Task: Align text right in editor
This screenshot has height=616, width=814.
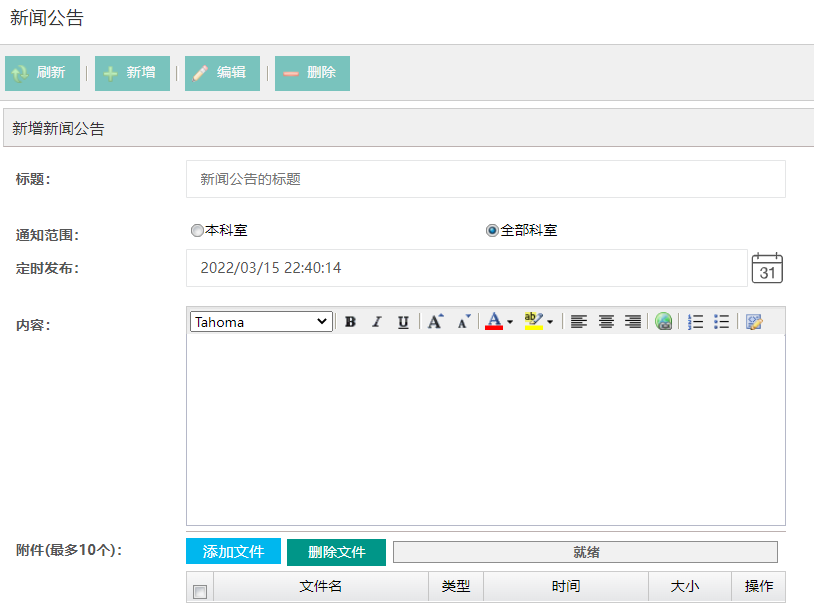Action: pos(633,322)
